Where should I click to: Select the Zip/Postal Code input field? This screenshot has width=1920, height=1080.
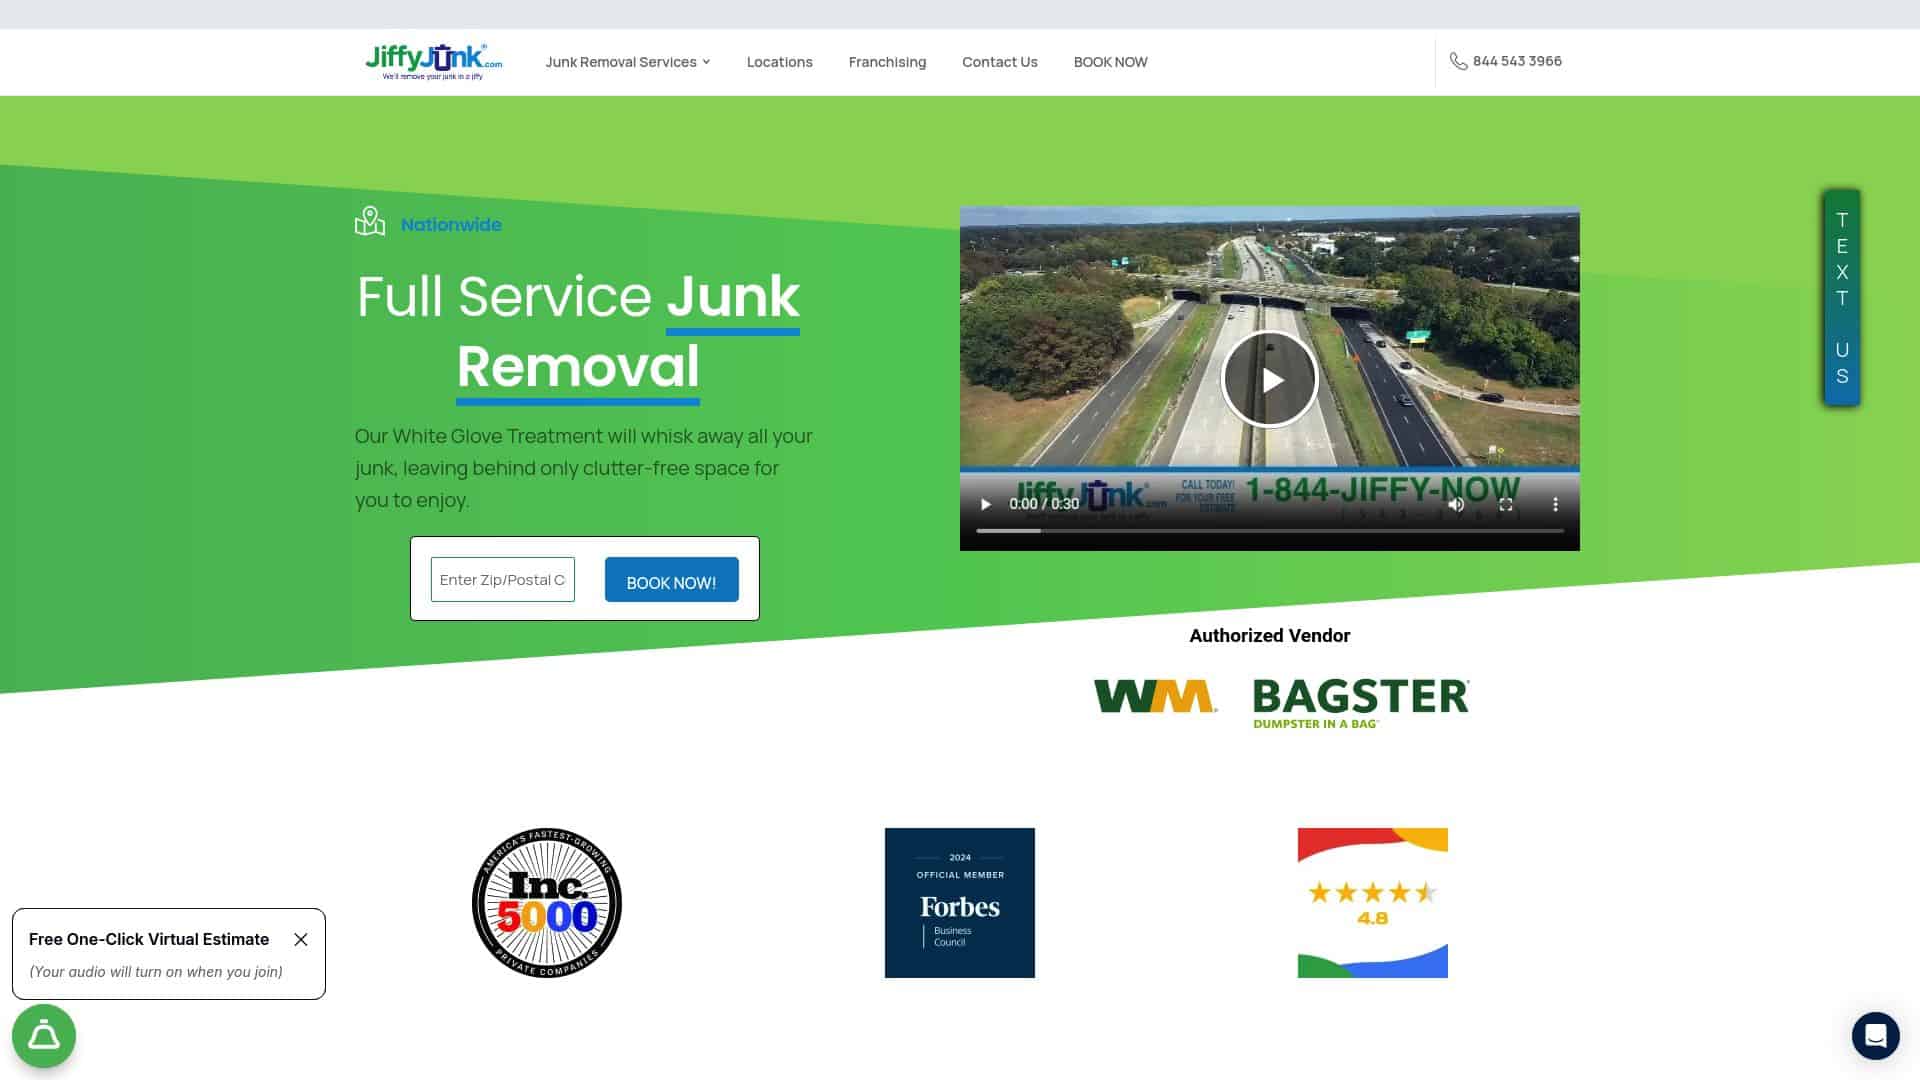[502, 579]
